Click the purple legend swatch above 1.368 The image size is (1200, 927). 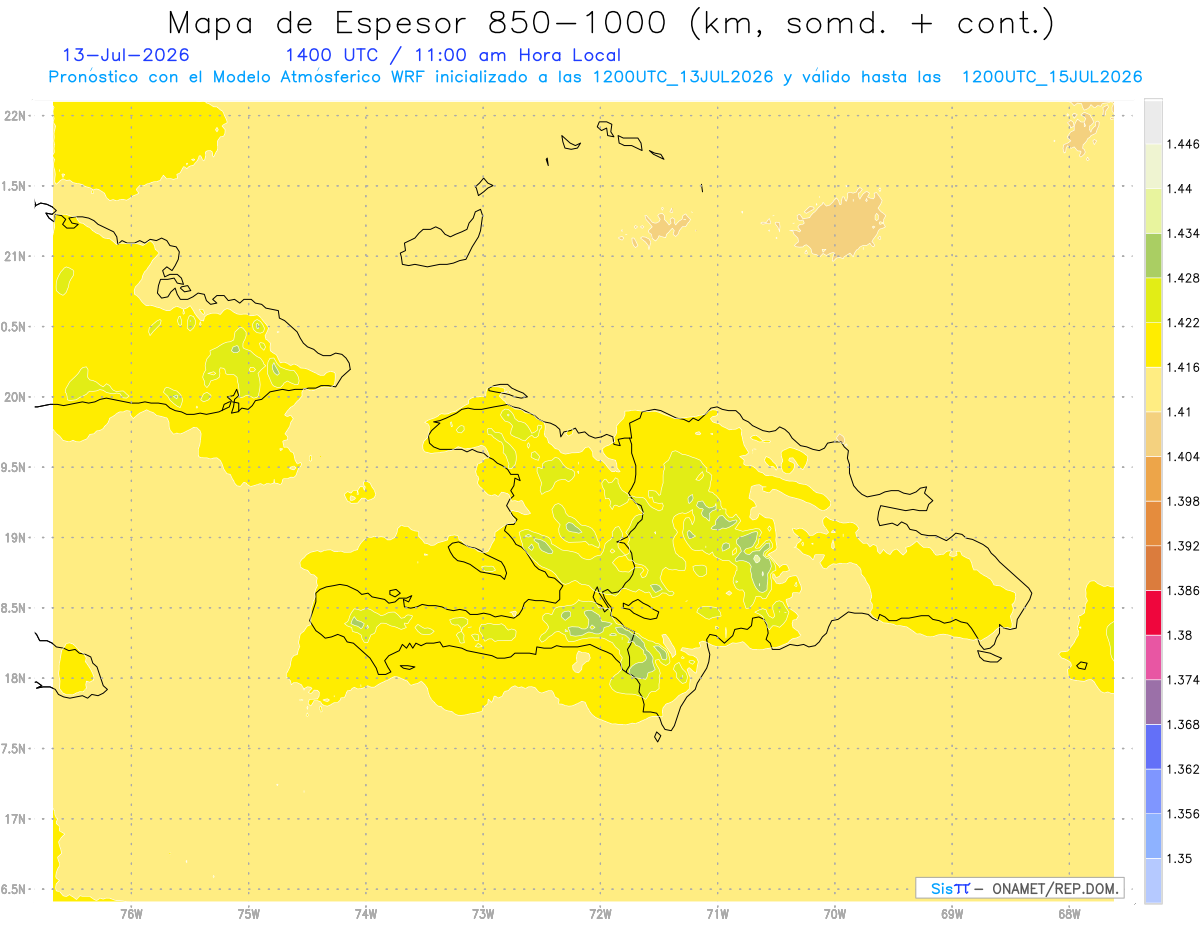click(1153, 701)
